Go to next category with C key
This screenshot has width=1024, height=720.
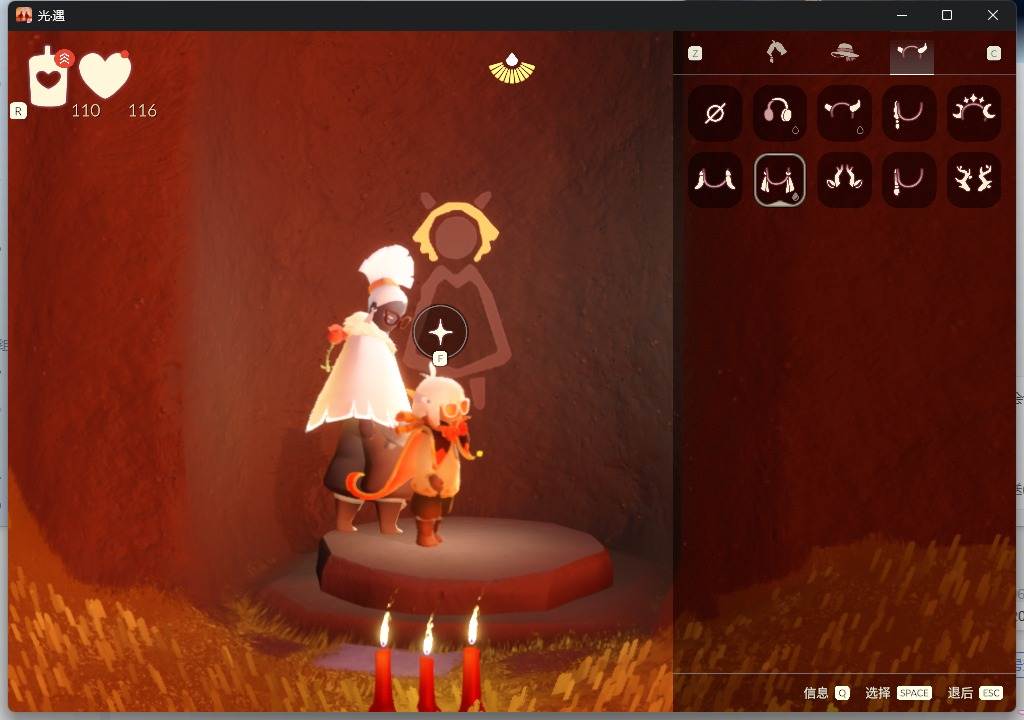click(x=993, y=54)
